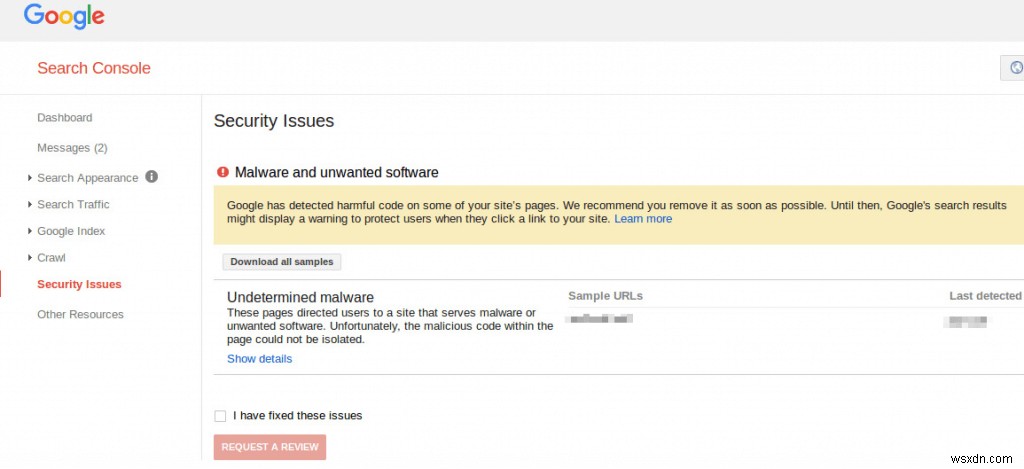The image size is (1024, 469).
Task: Open Messages (2) in sidebar
Action: (72, 148)
